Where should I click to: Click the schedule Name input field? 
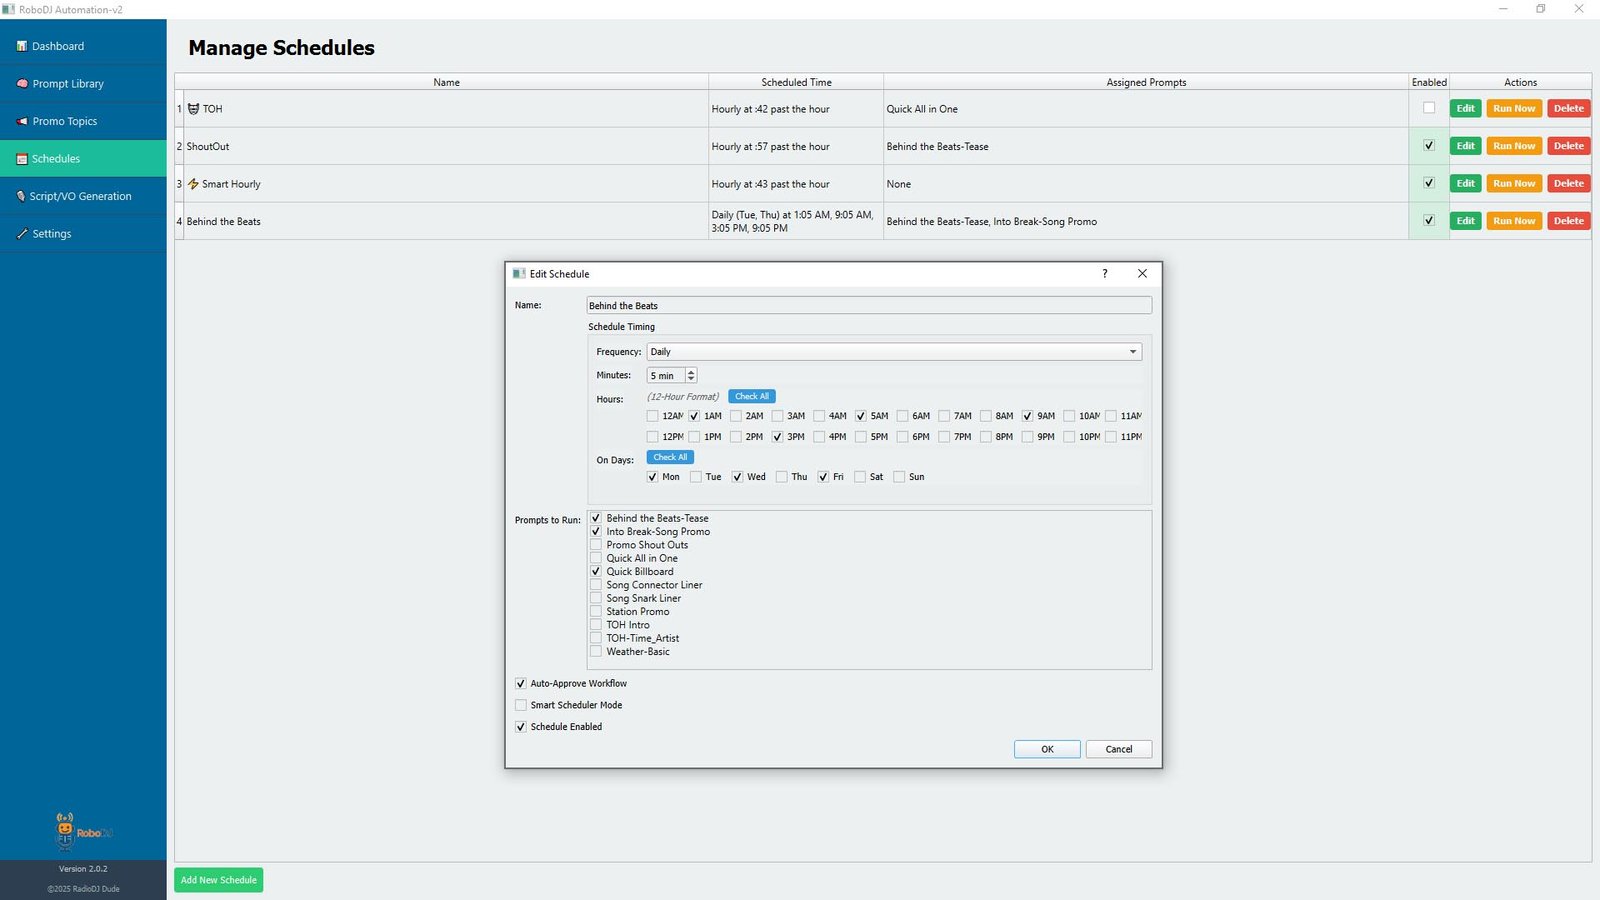(868, 306)
